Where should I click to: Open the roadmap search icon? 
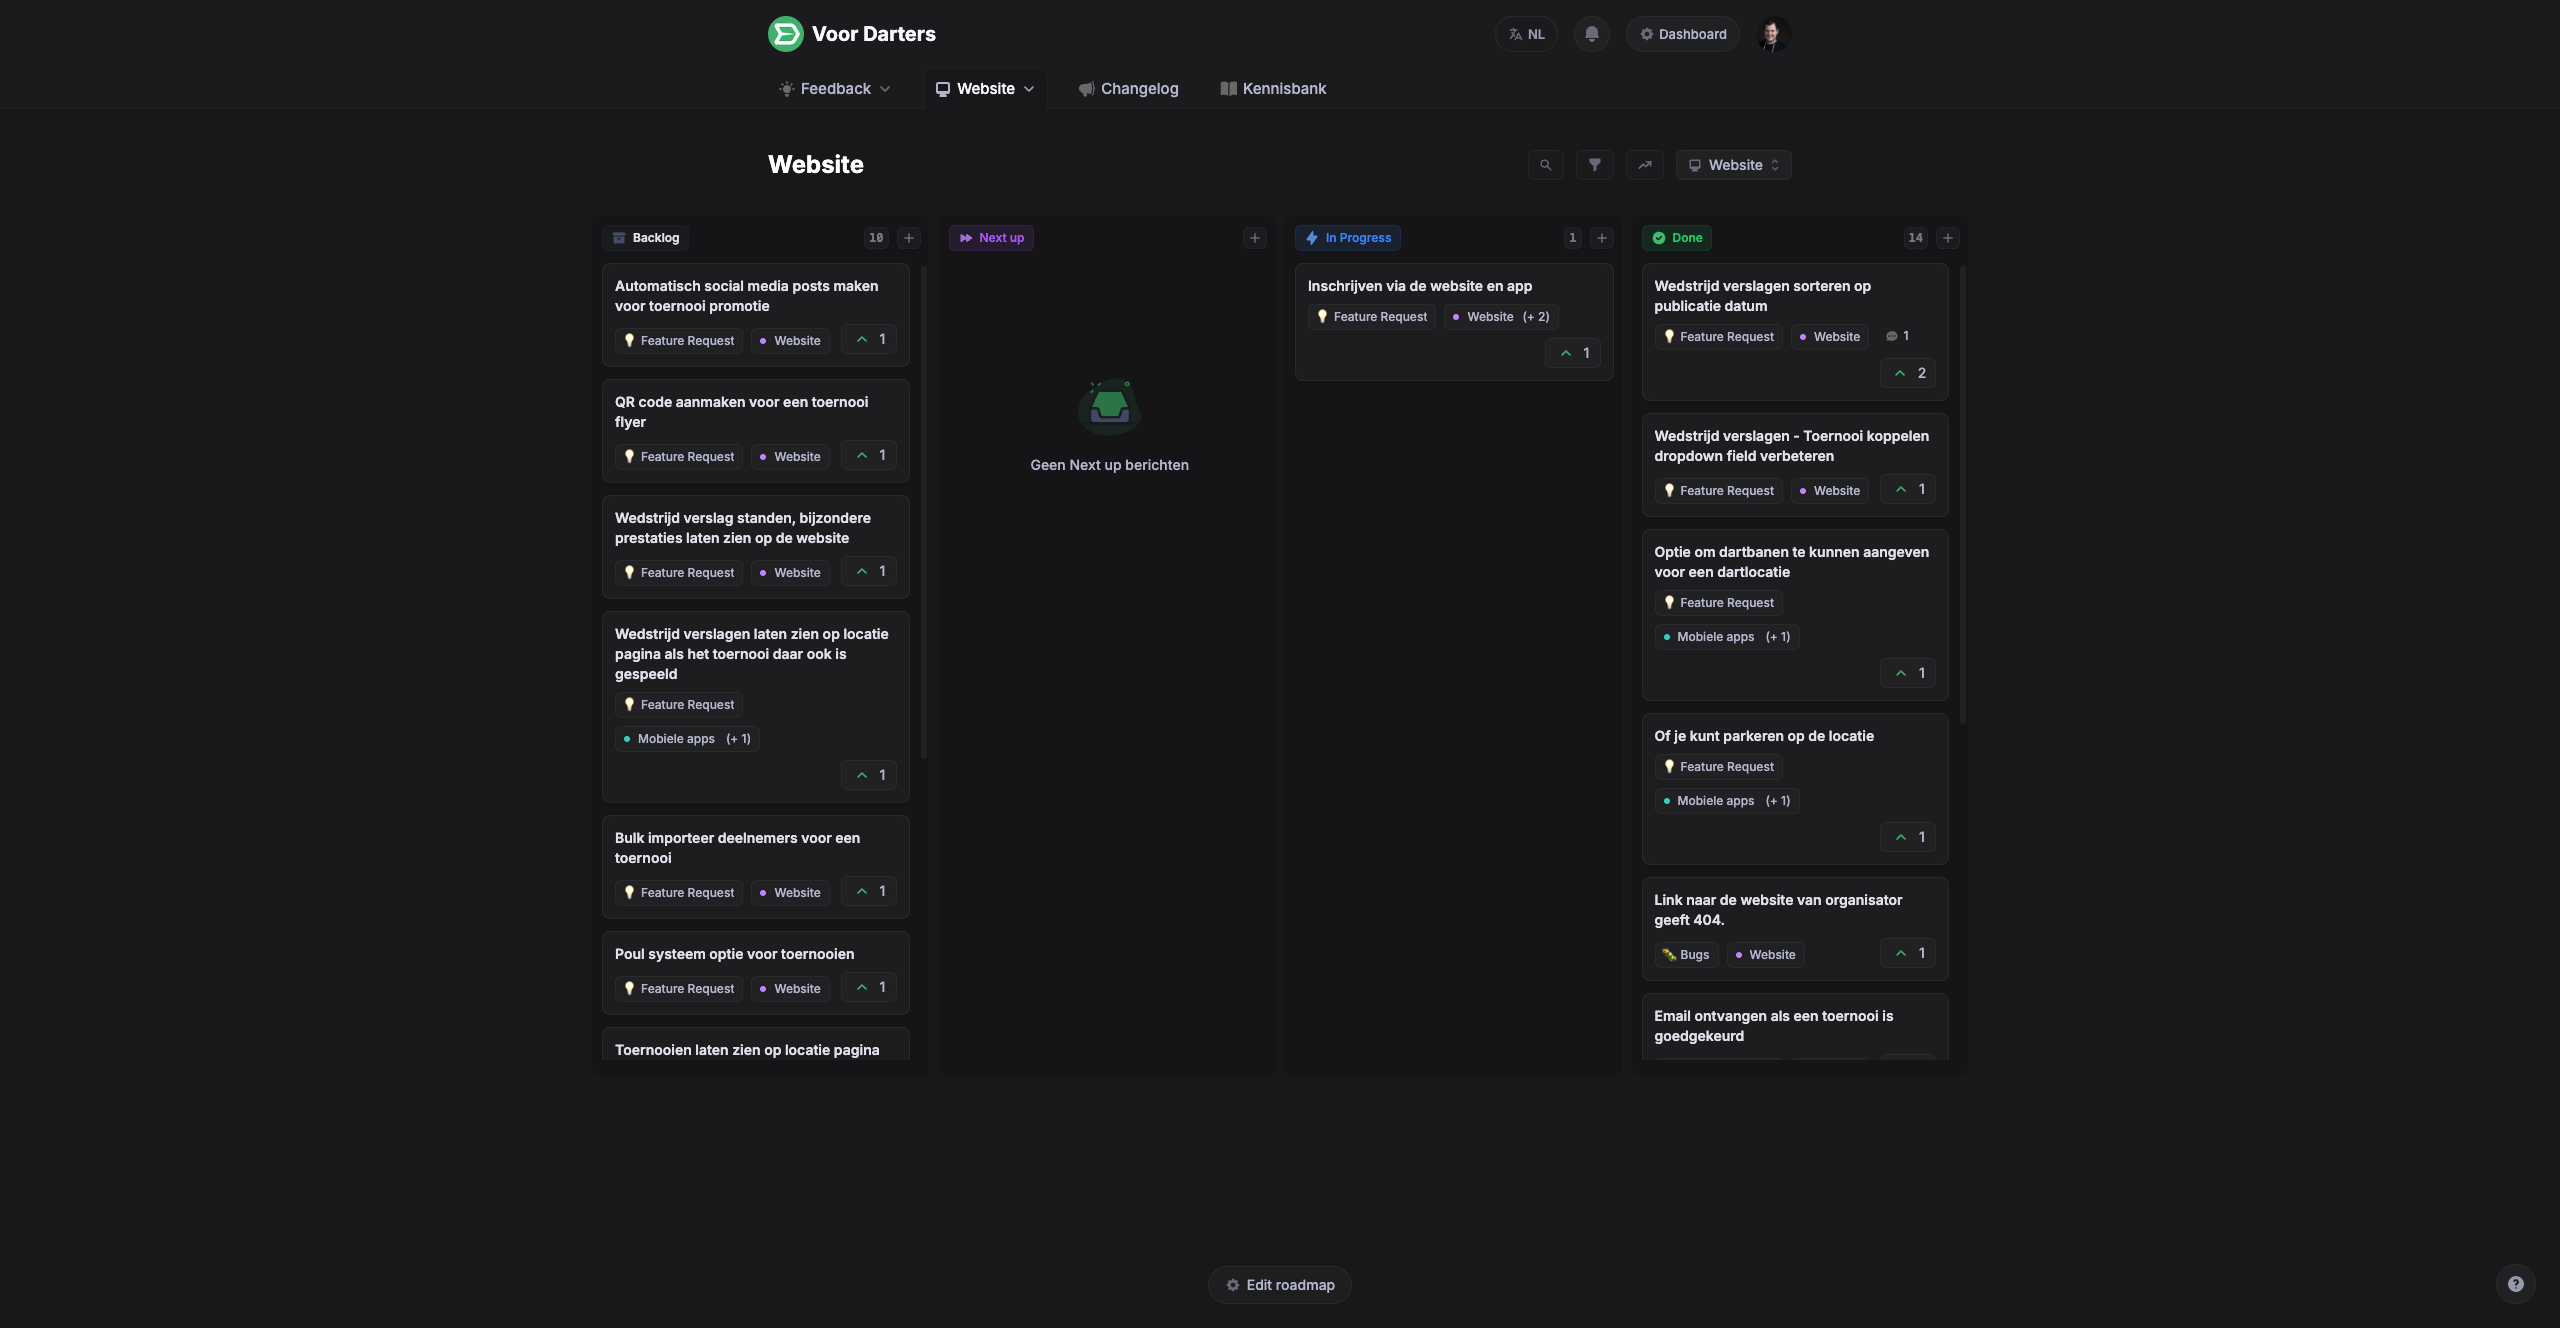pyautogui.click(x=1545, y=165)
